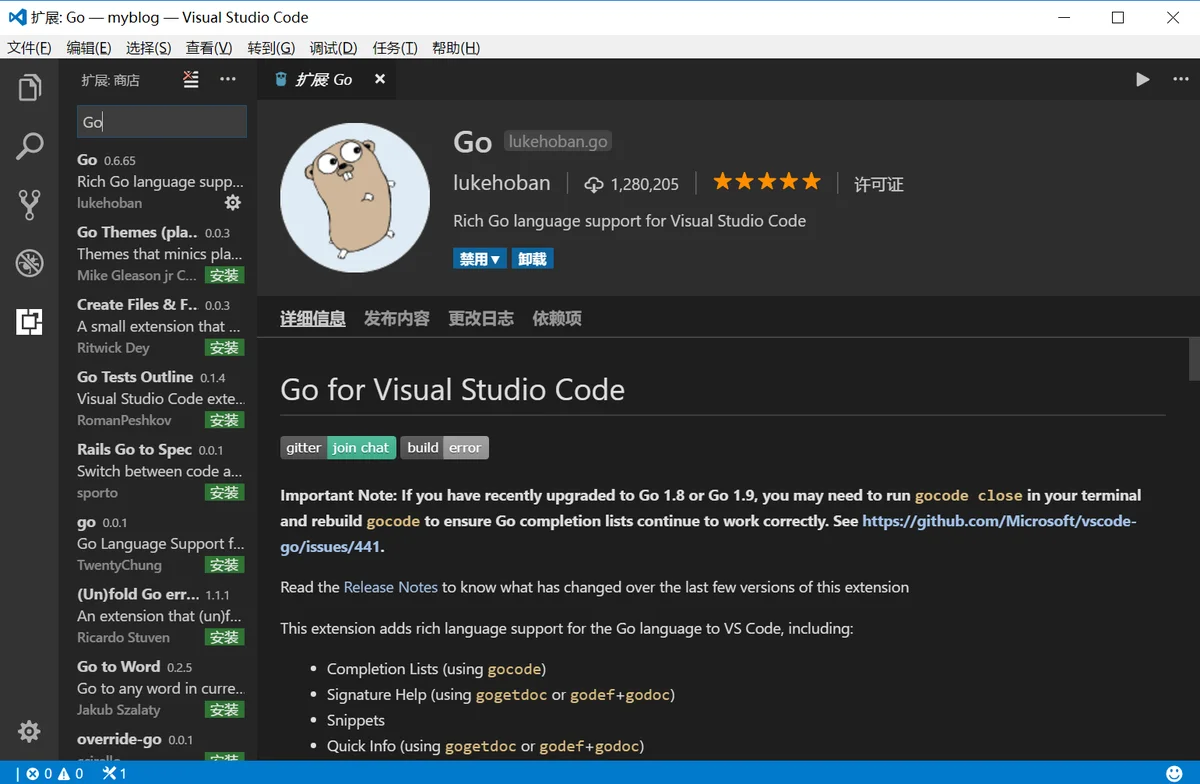This screenshot has width=1200, height=784.
Task: Open the Source Control view
Action: point(29,204)
